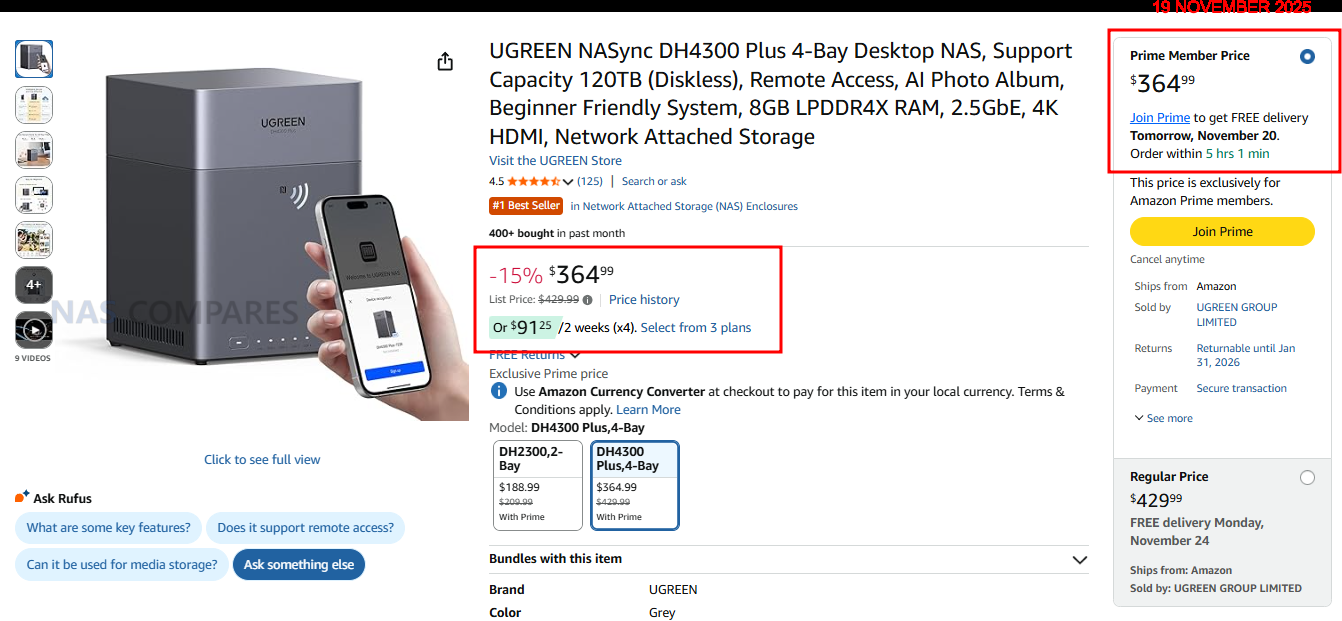The height and width of the screenshot is (621, 1342).
Task: Open the rating breakdown dropdown arrow
Action: tap(568, 182)
